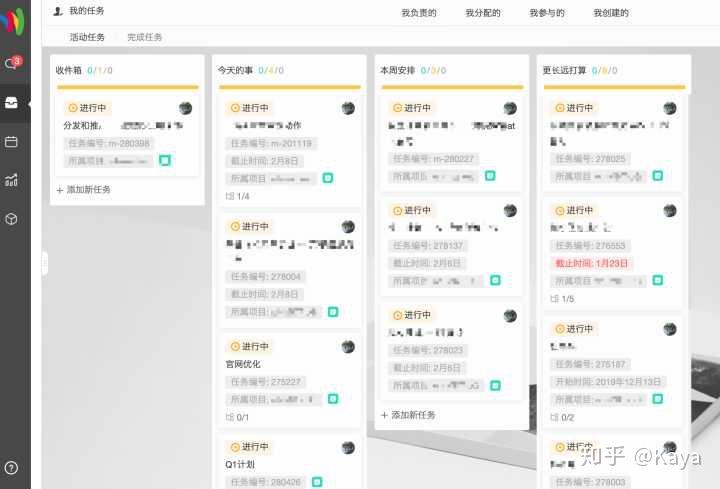
Task: Check the box on task 278023
Action: [495, 385]
